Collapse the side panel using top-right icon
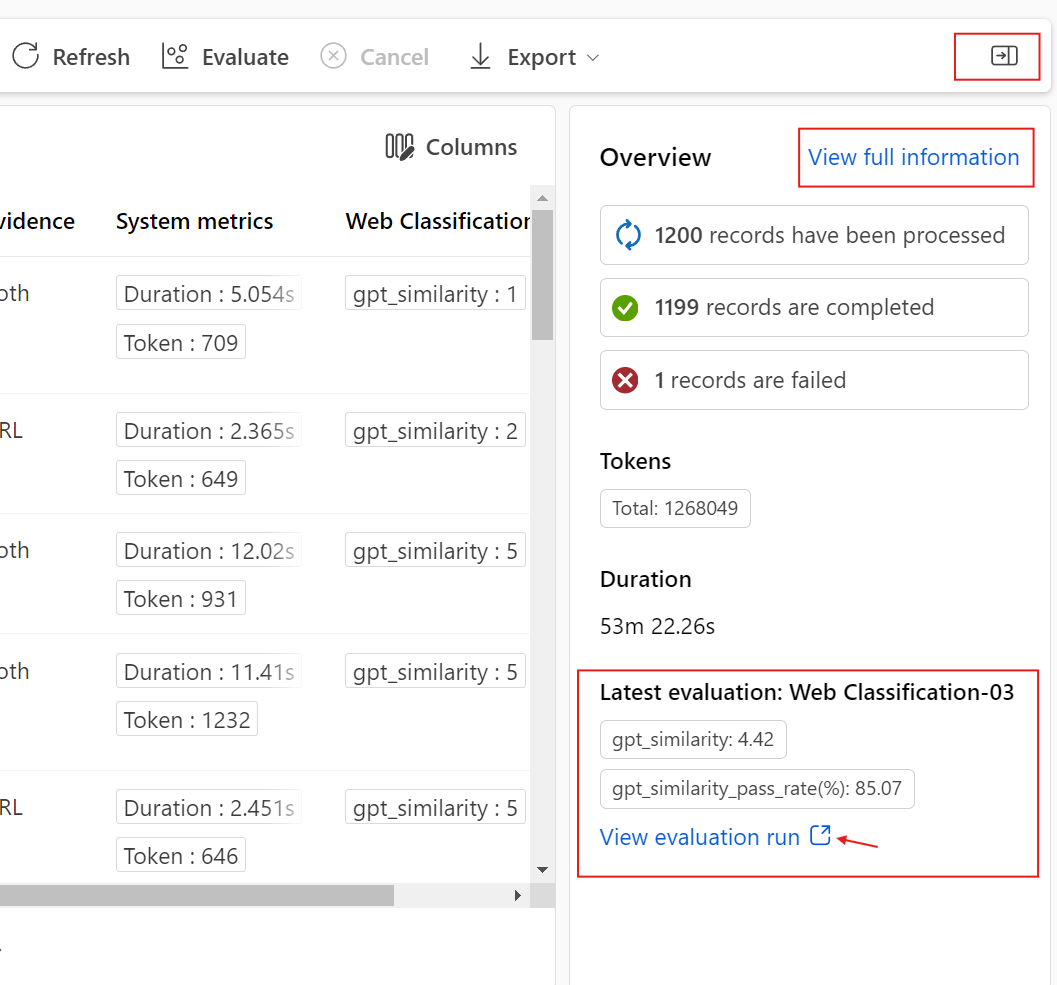Image resolution: width=1057 pixels, height=985 pixels. [1004, 56]
